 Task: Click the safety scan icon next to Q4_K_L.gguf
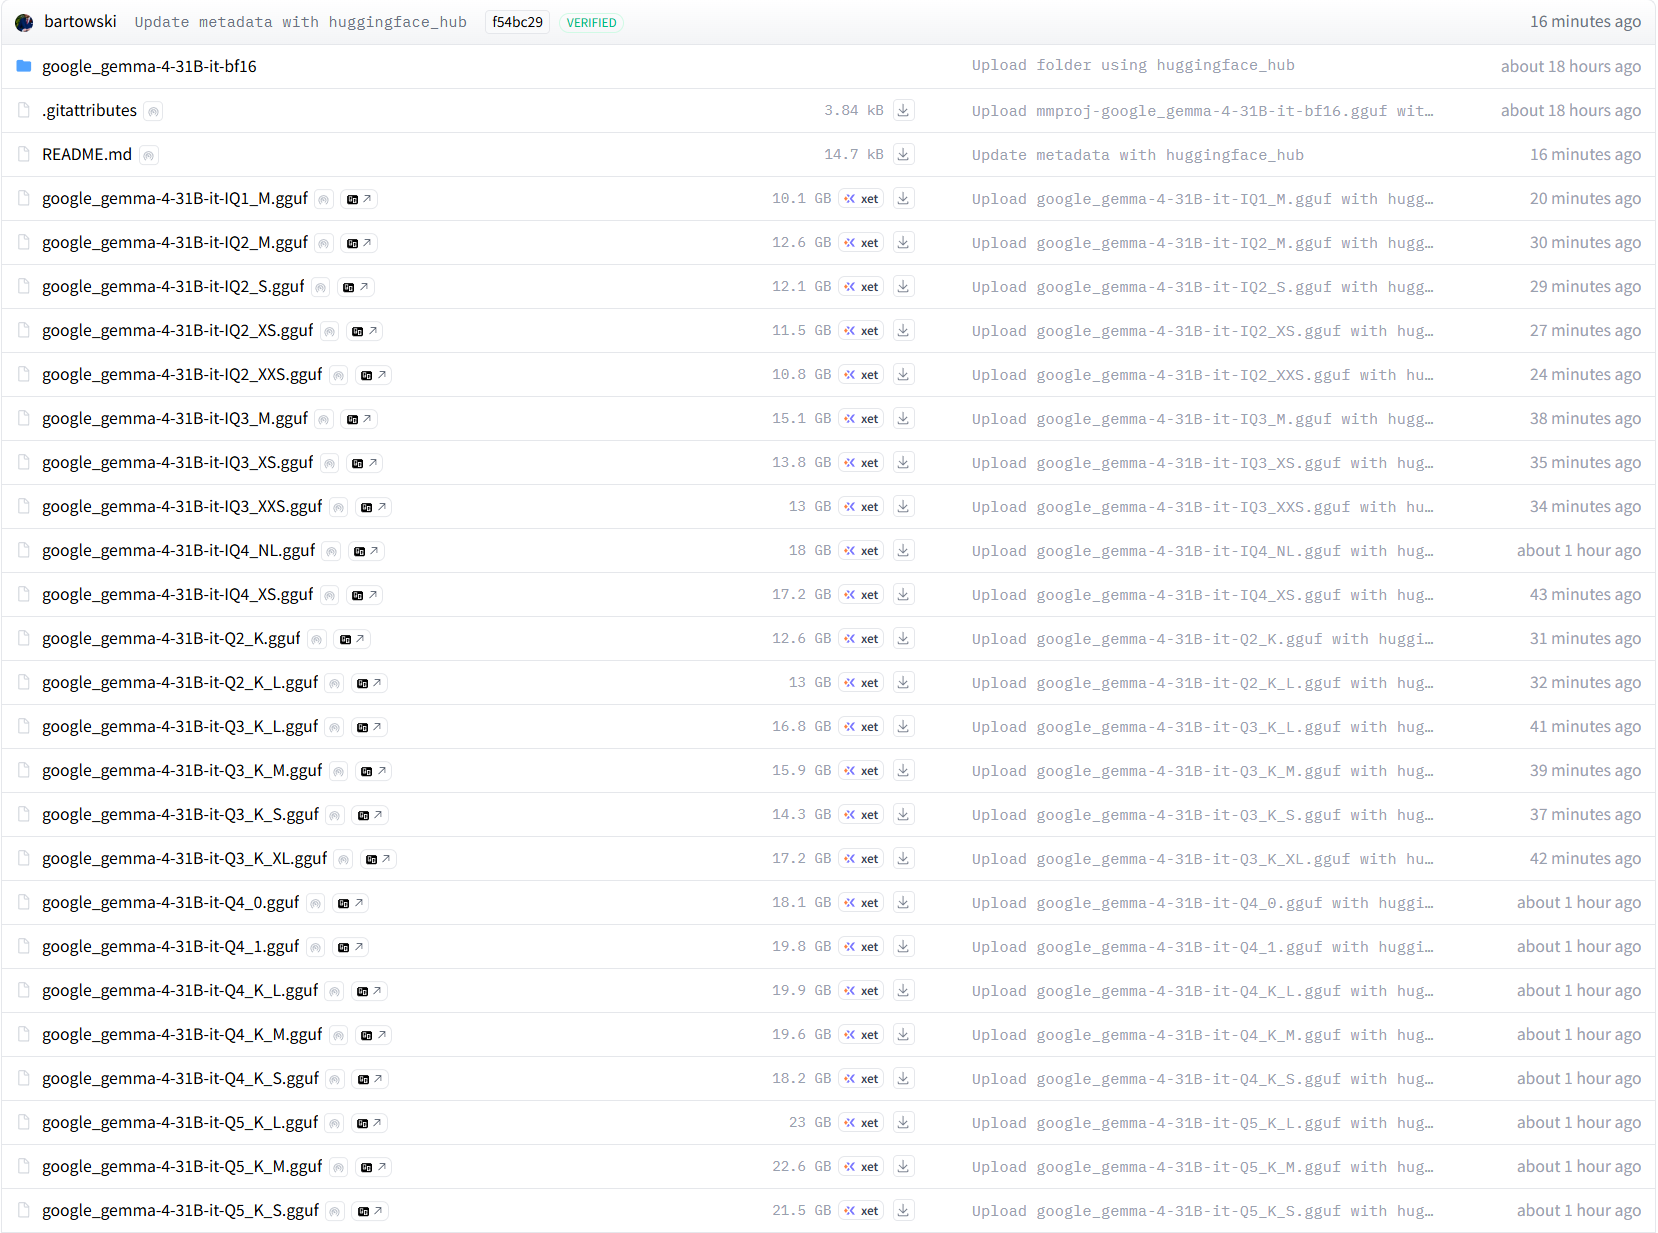[335, 991]
